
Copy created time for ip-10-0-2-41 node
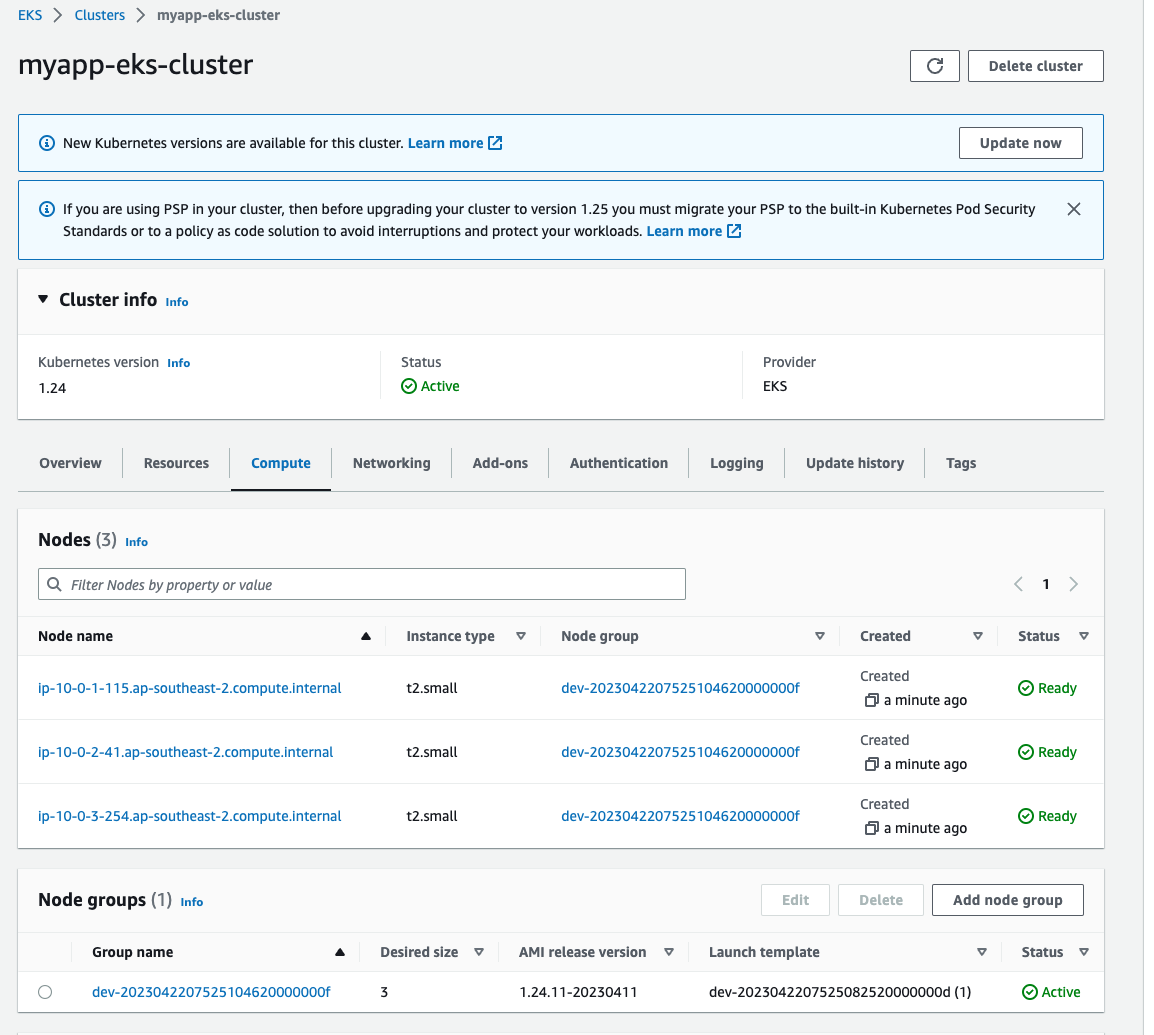871,764
